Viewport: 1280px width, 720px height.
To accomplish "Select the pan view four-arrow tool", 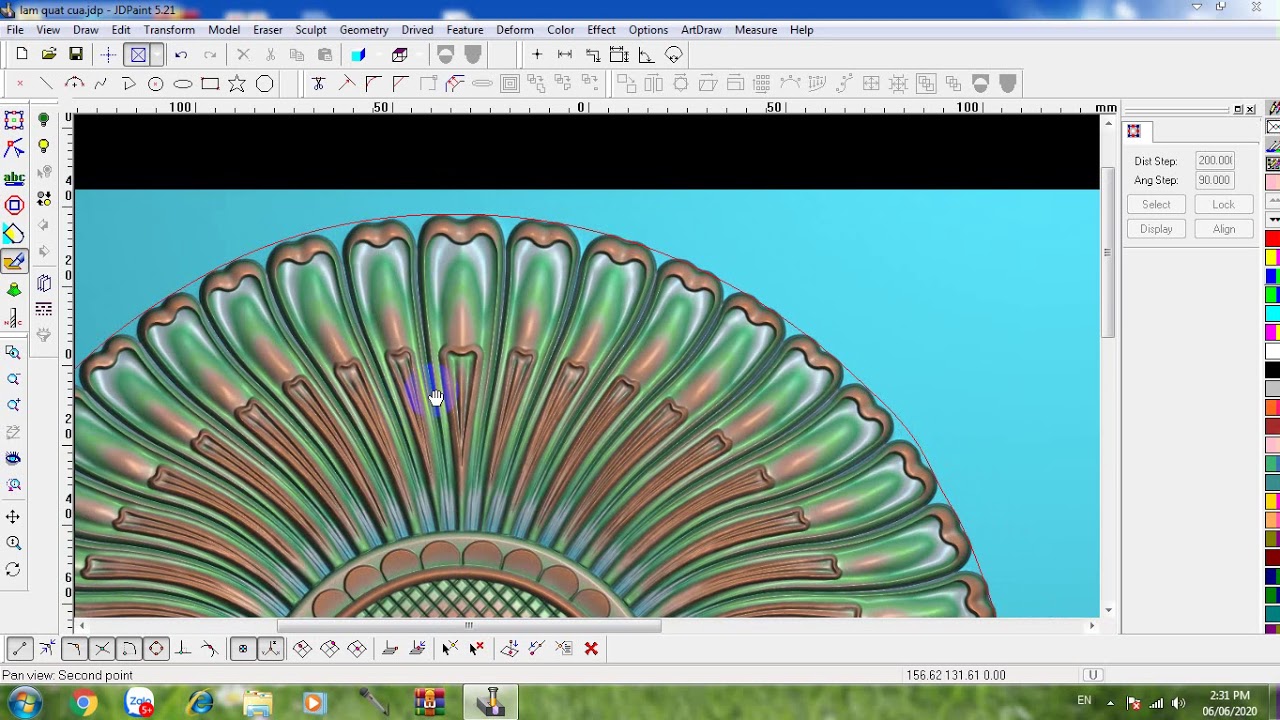I will (x=13, y=517).
